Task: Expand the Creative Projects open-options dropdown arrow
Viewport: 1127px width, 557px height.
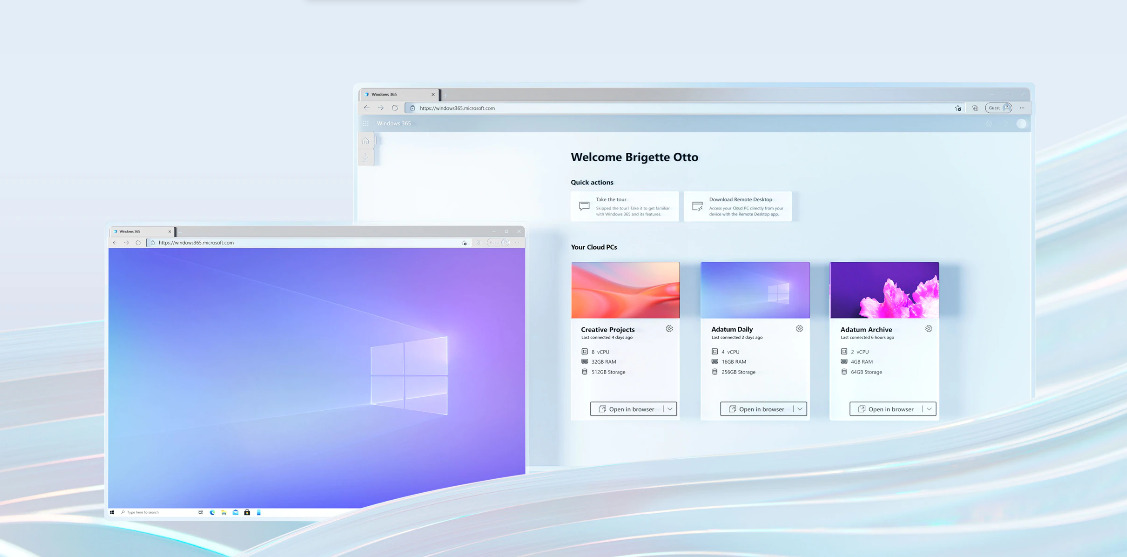Action: [670, 409]
